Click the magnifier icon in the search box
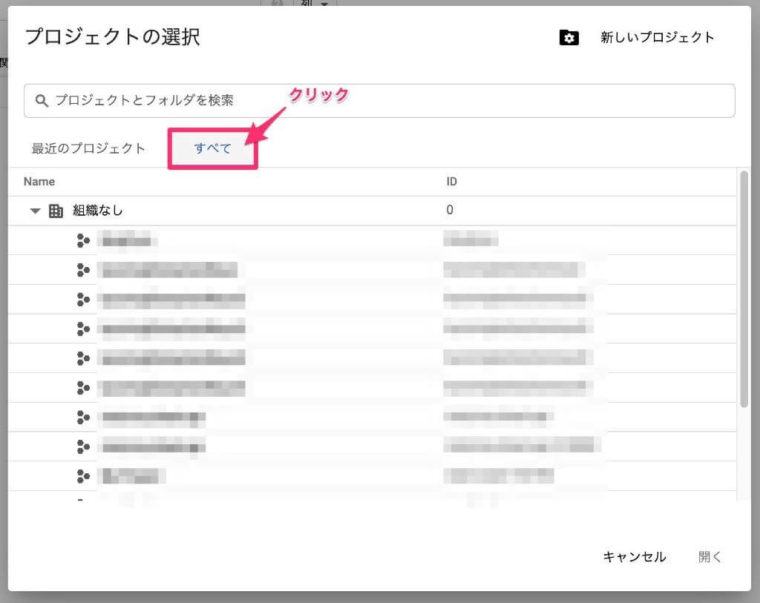 point(42,100)
